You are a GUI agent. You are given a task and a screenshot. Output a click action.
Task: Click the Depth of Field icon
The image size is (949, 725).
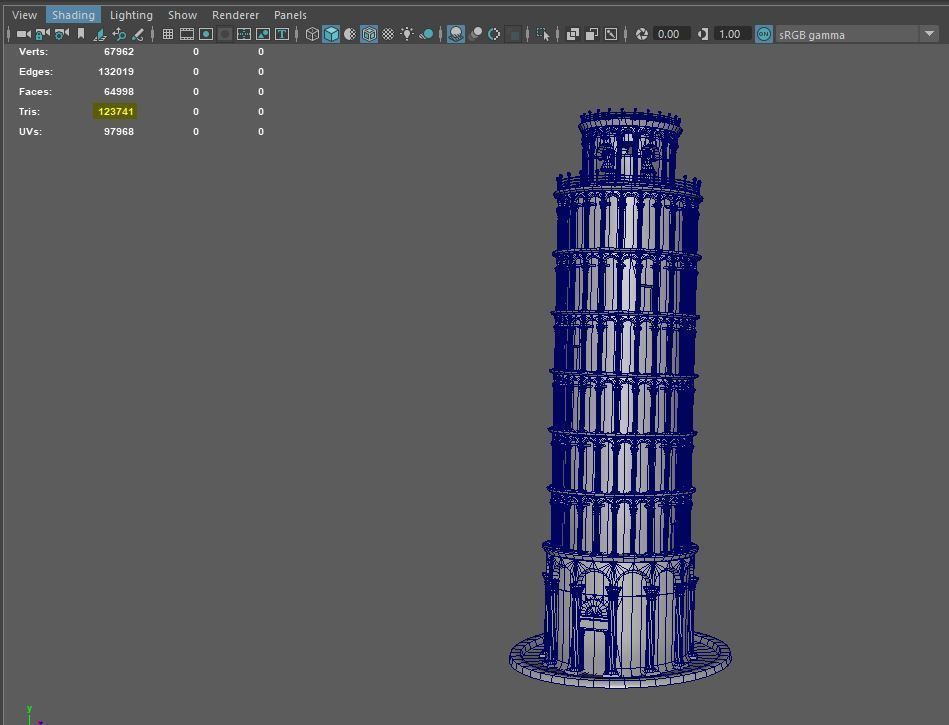pos(513,34)
